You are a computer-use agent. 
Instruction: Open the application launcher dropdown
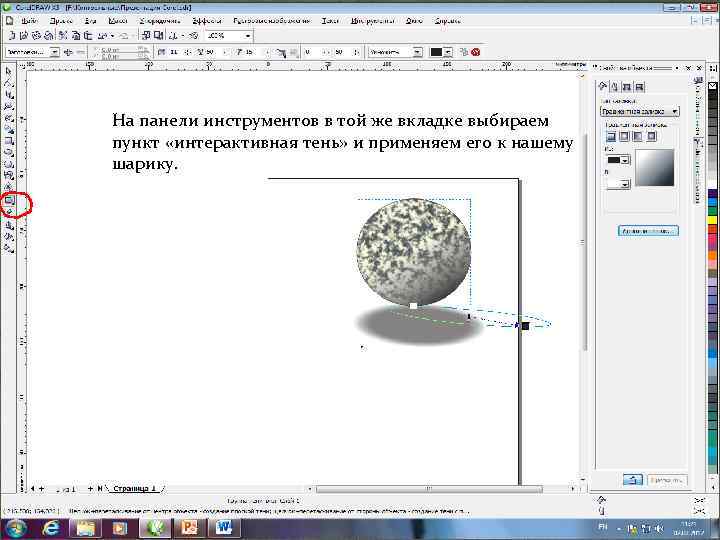pyautogui.click(x=183, y=35)
